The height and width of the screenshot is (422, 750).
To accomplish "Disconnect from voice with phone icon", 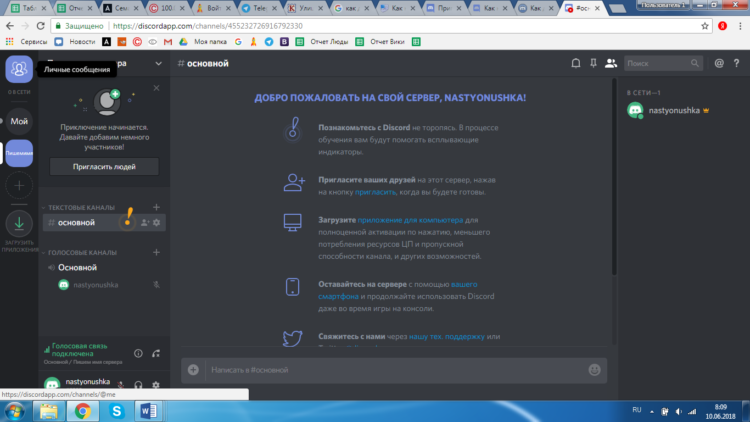I will [156, 354].
